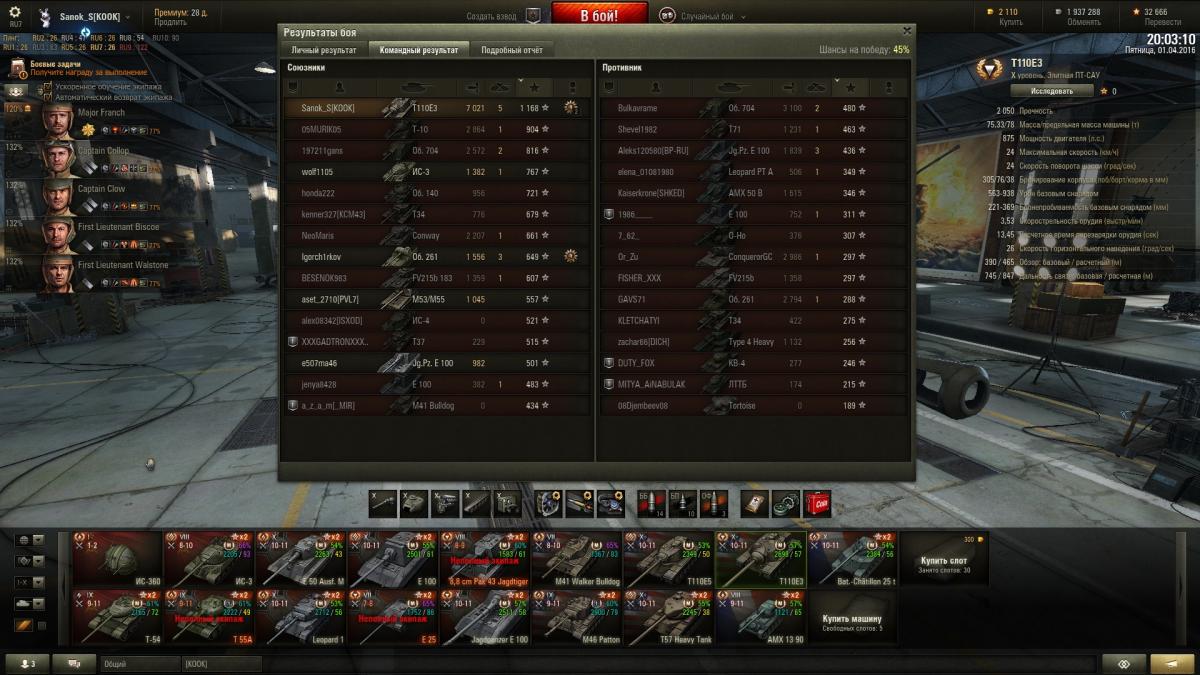
Task: Toggle Автоматический возврат экипажа checkbox
Action: 48,97
